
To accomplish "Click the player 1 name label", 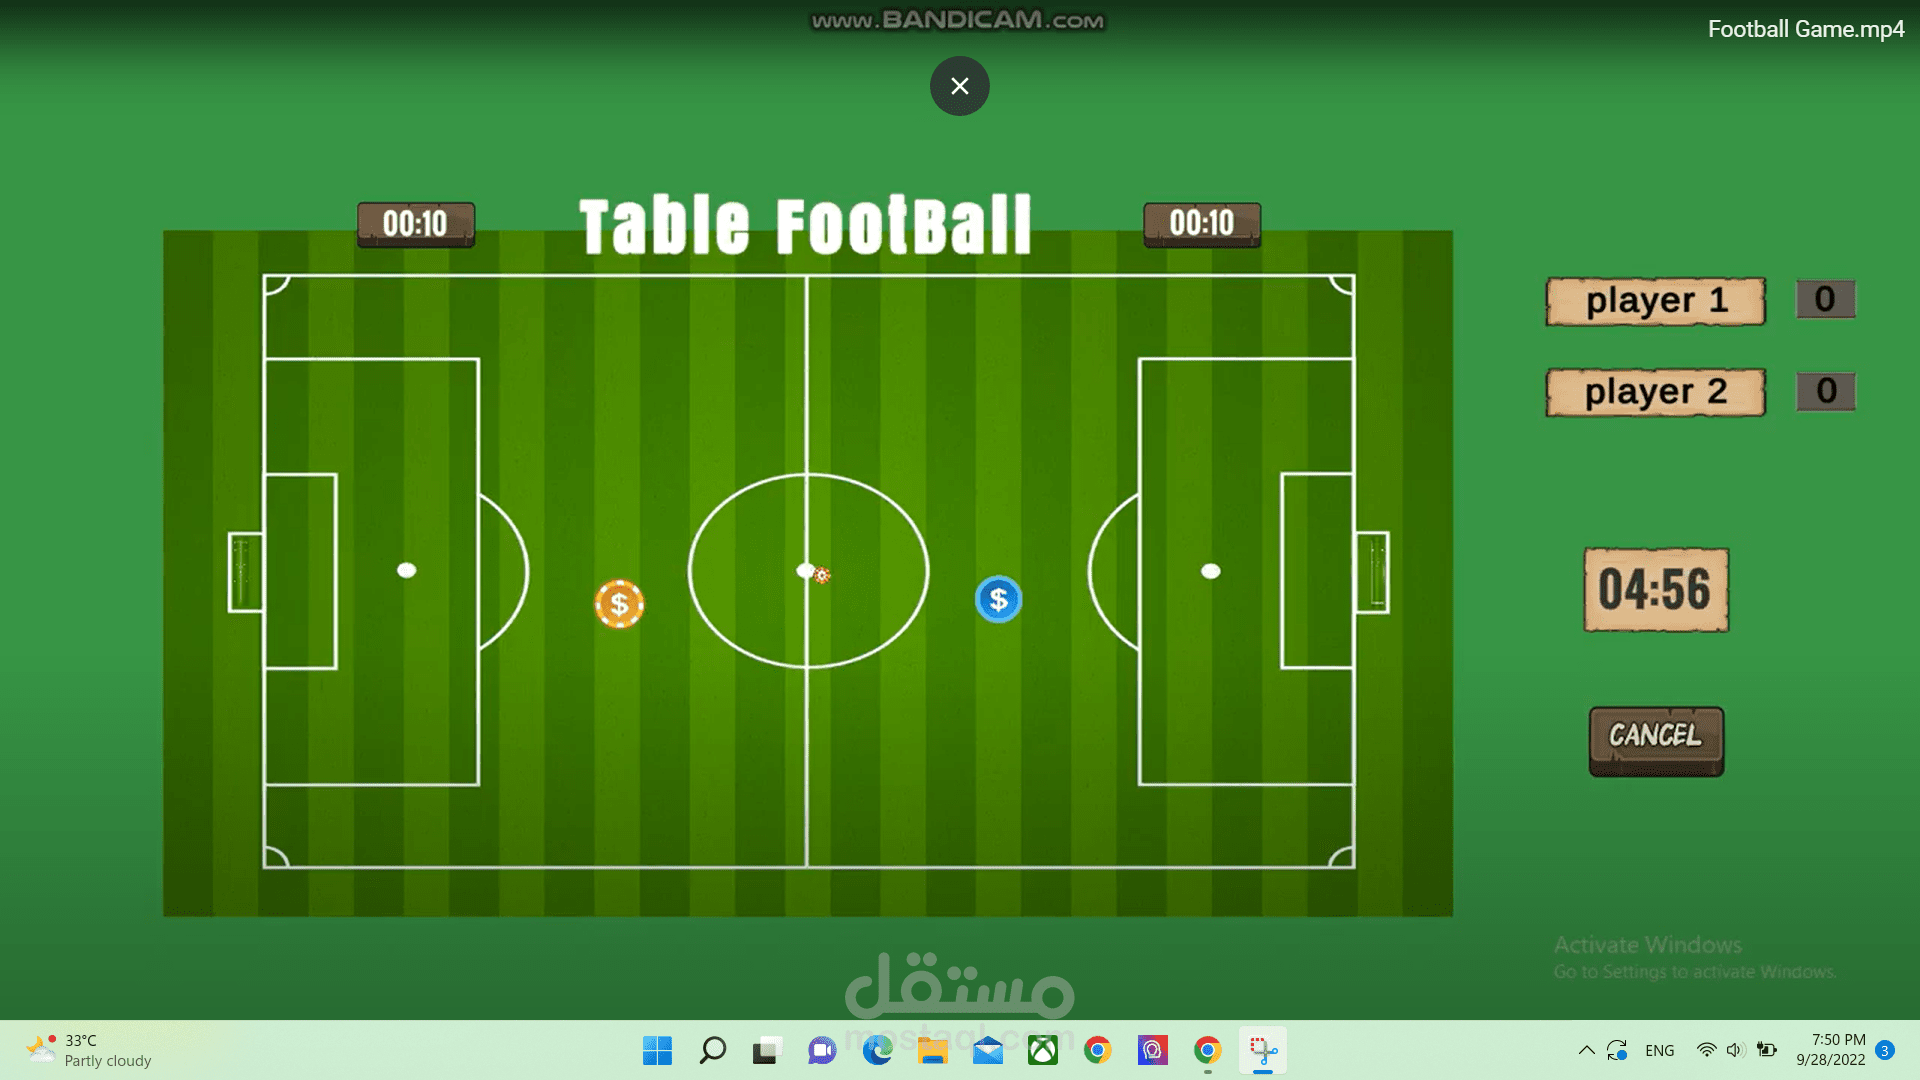I will [1655, 301].
